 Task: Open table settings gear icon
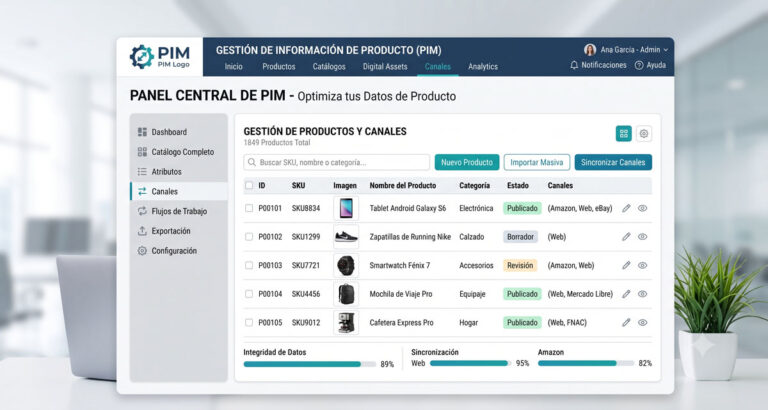pos(644,133)
